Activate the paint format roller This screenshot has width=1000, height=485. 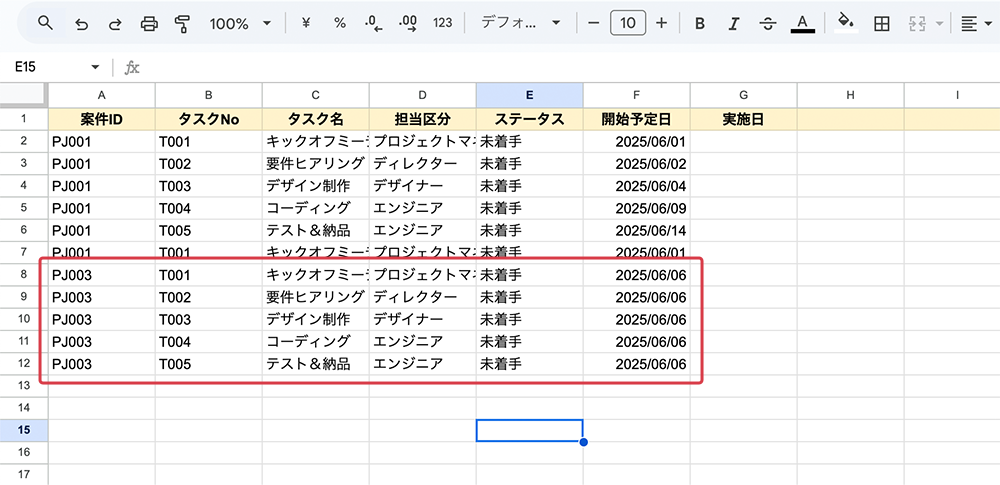[x=182, y=24]
